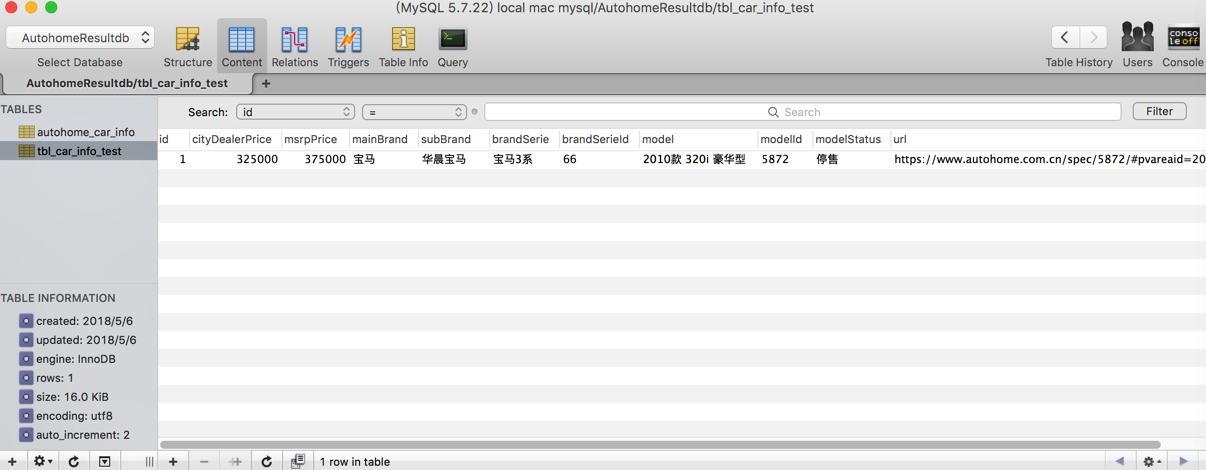This screenshot has width=1206, height=470.
Task: Sort by the model column header
Action: pos(697,139)
